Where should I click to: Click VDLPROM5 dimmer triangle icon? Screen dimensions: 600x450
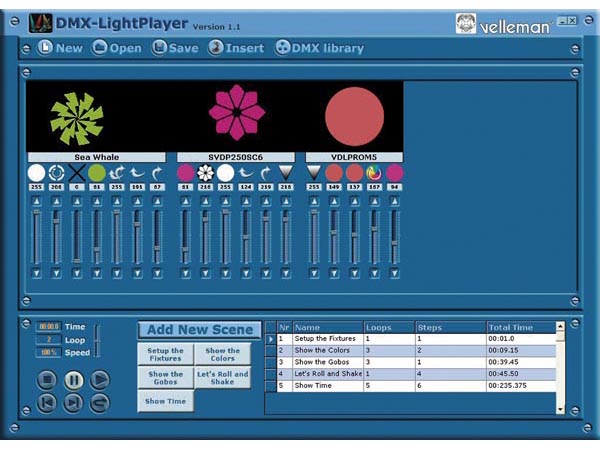pyautogui.click(x=314, y=173)
